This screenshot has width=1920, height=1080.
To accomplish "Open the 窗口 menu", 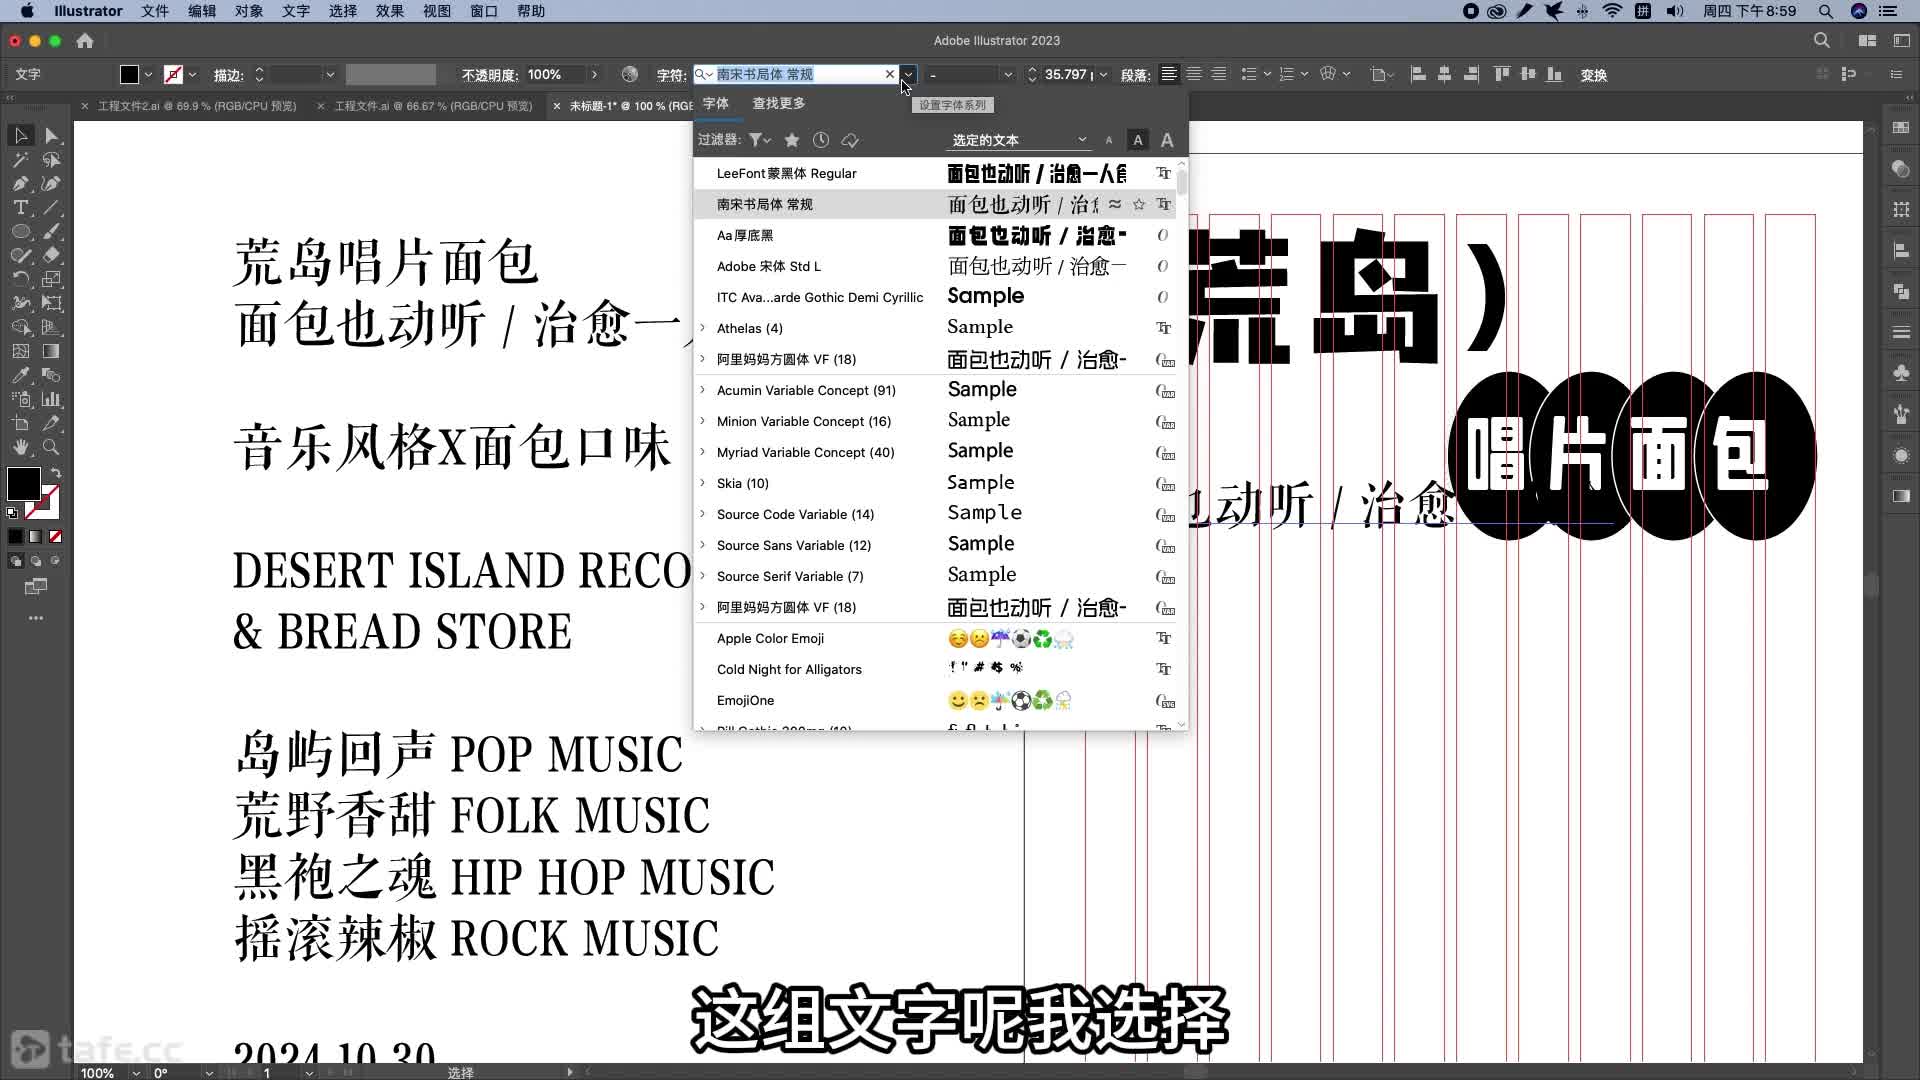I will pos(484,11).
